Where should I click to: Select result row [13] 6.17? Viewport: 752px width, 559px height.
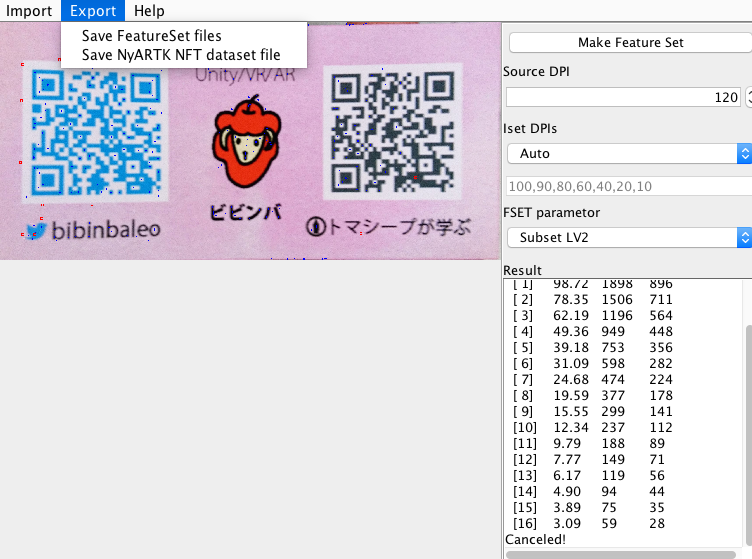click(x=589, y=476)
